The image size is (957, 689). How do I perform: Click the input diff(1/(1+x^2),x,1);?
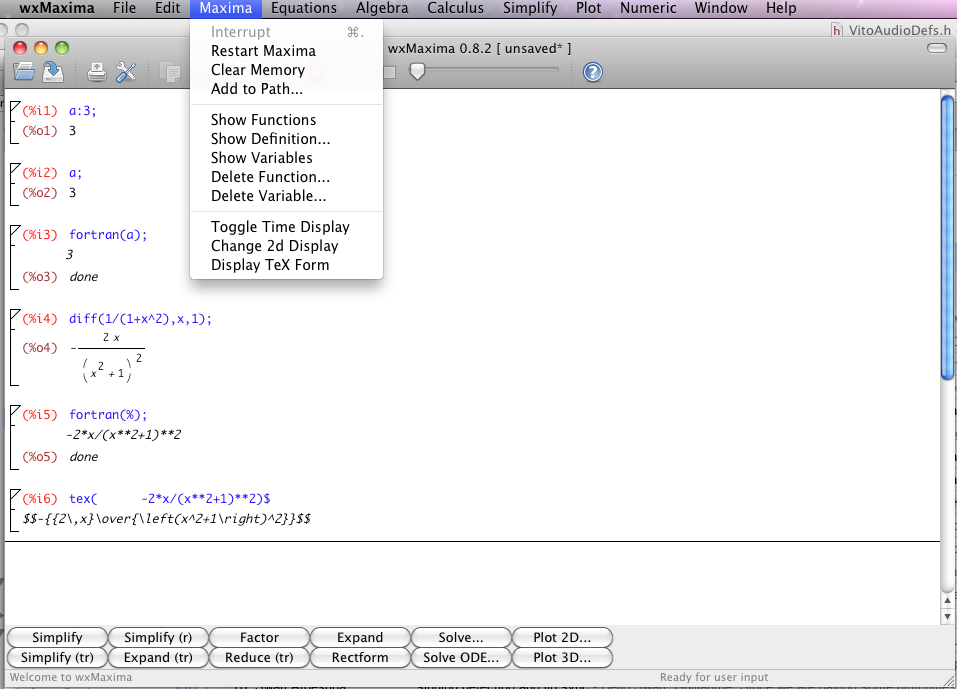coord(140,319)
